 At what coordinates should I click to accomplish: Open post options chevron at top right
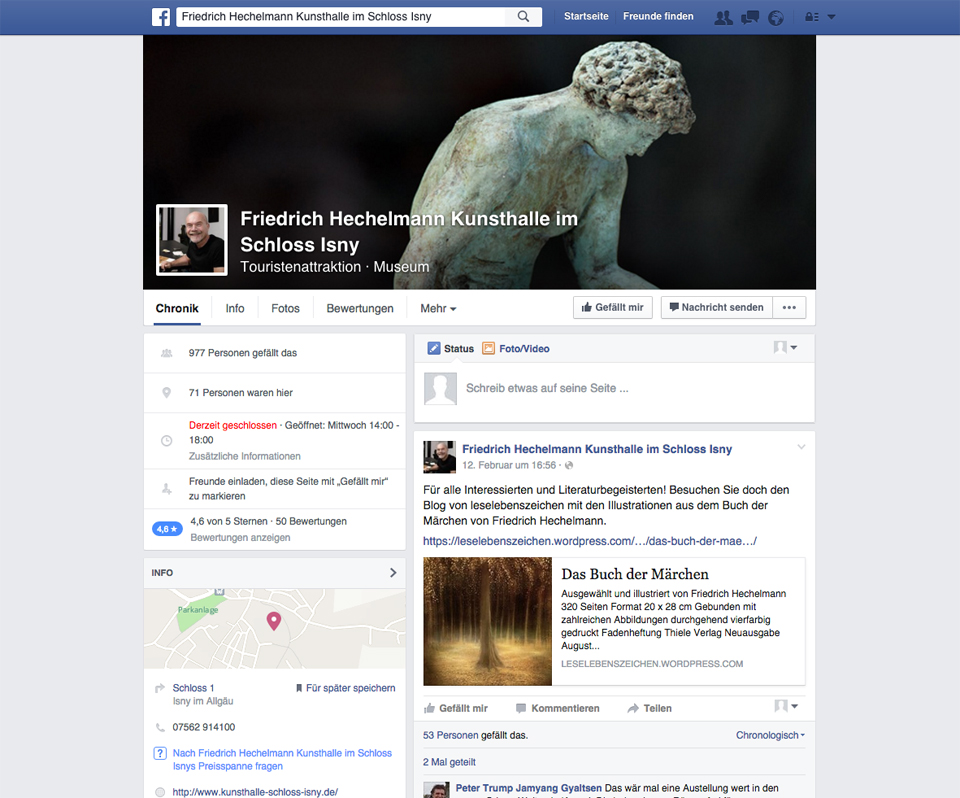coord(801,447)
